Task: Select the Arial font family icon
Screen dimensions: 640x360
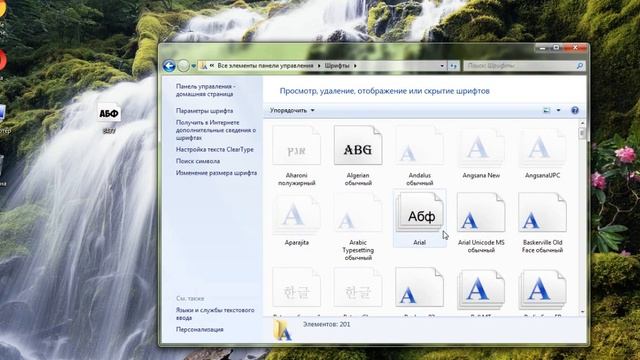Action: click(x=419, y=213)
